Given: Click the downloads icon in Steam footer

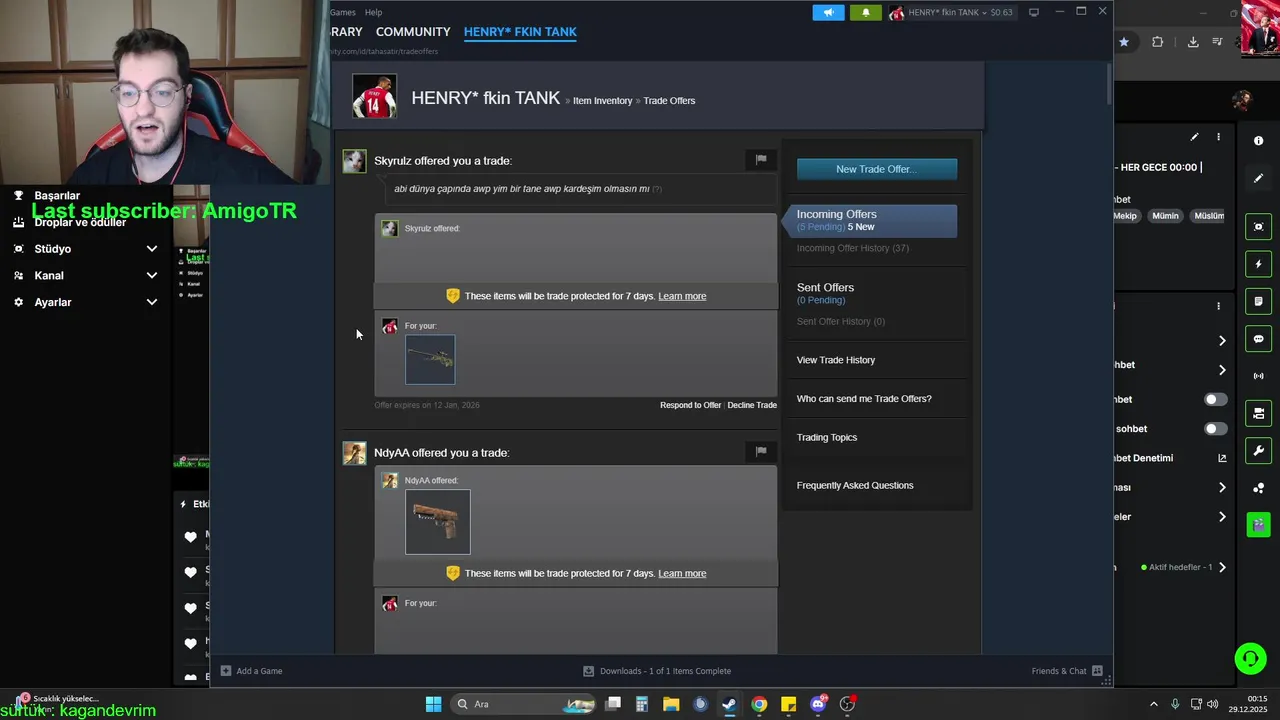Looking at the screenshot, I should (x=589, y=671).
